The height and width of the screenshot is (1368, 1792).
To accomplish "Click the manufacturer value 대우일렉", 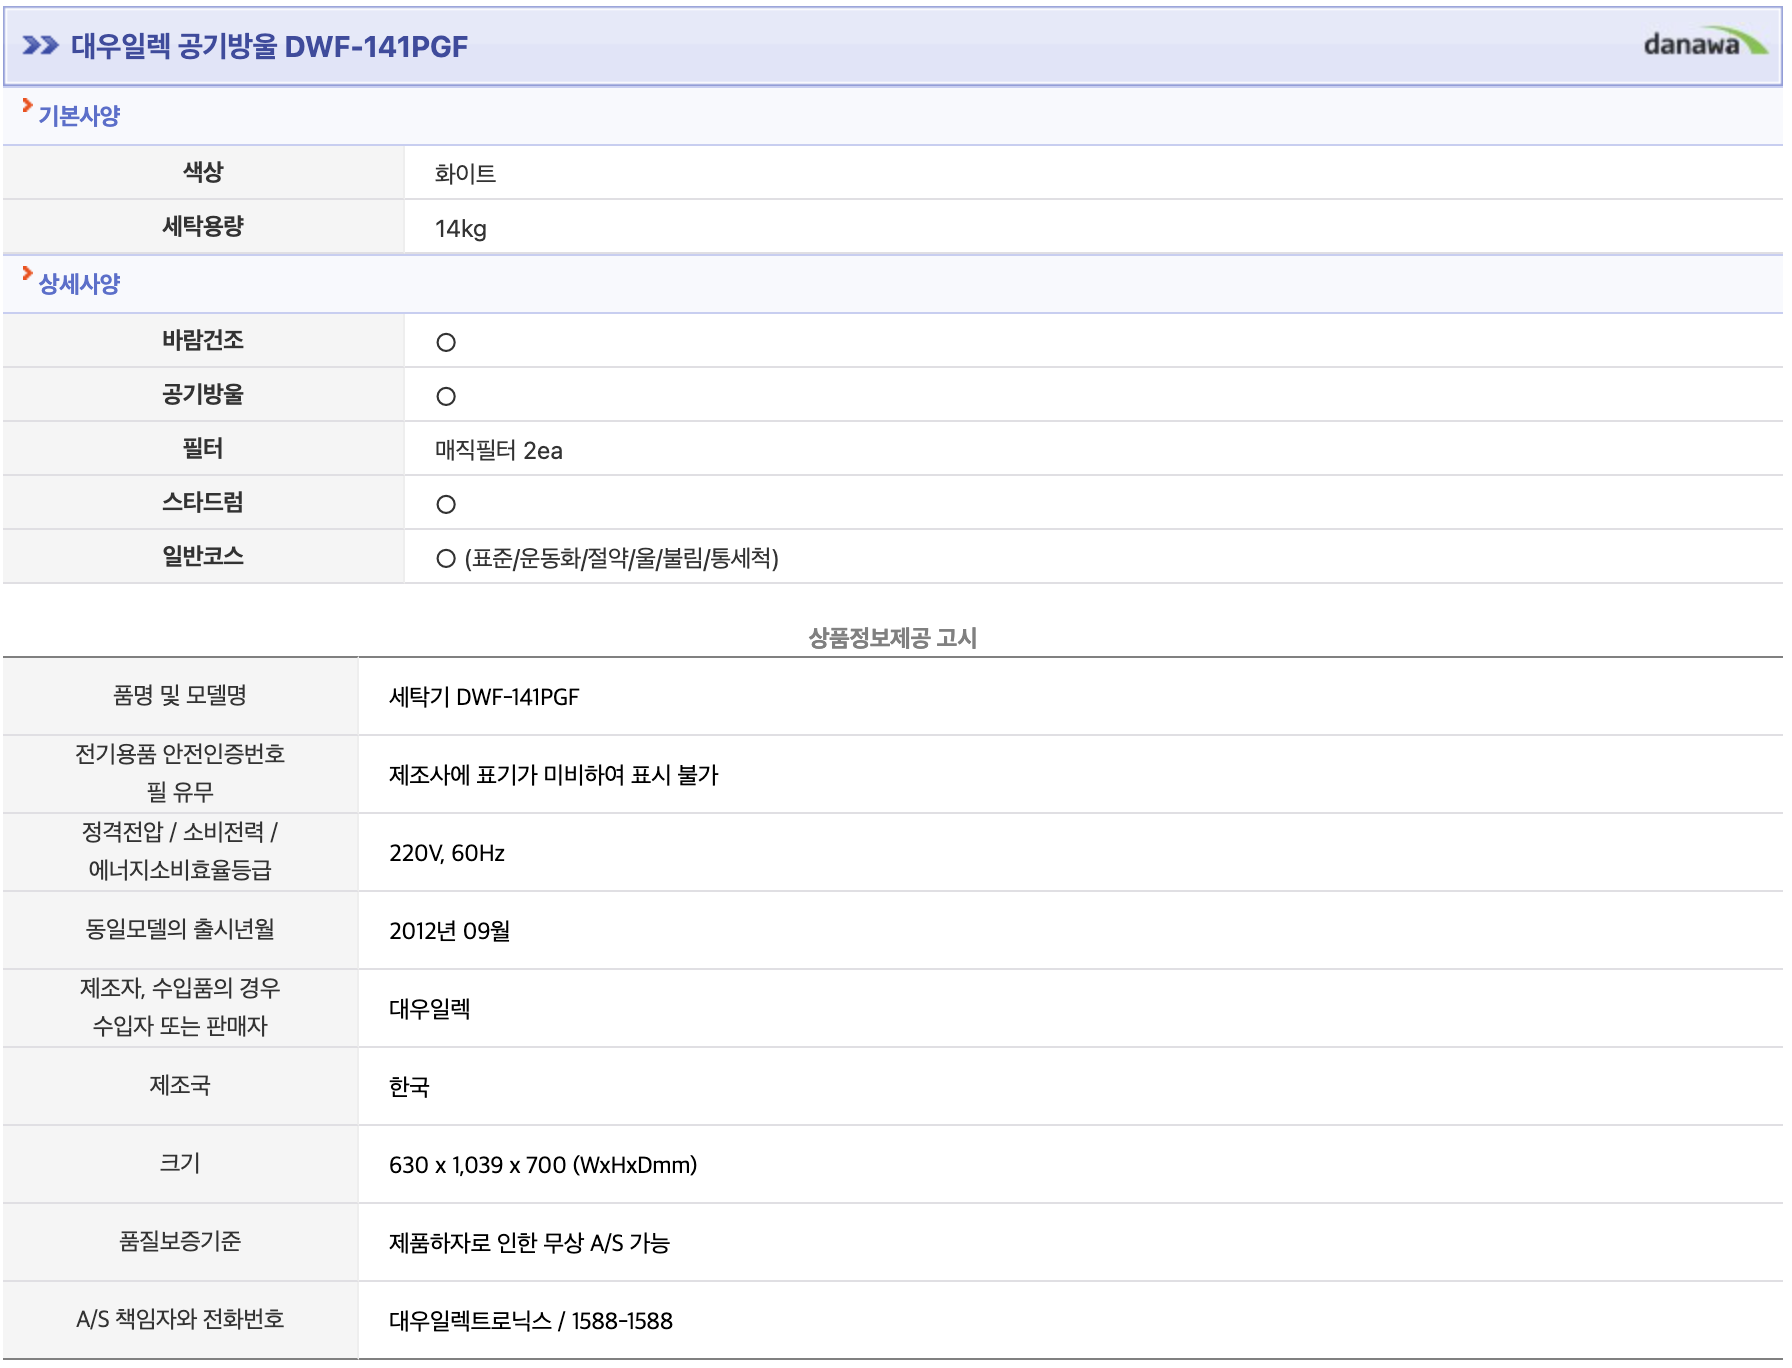I will coord(429,1009).
